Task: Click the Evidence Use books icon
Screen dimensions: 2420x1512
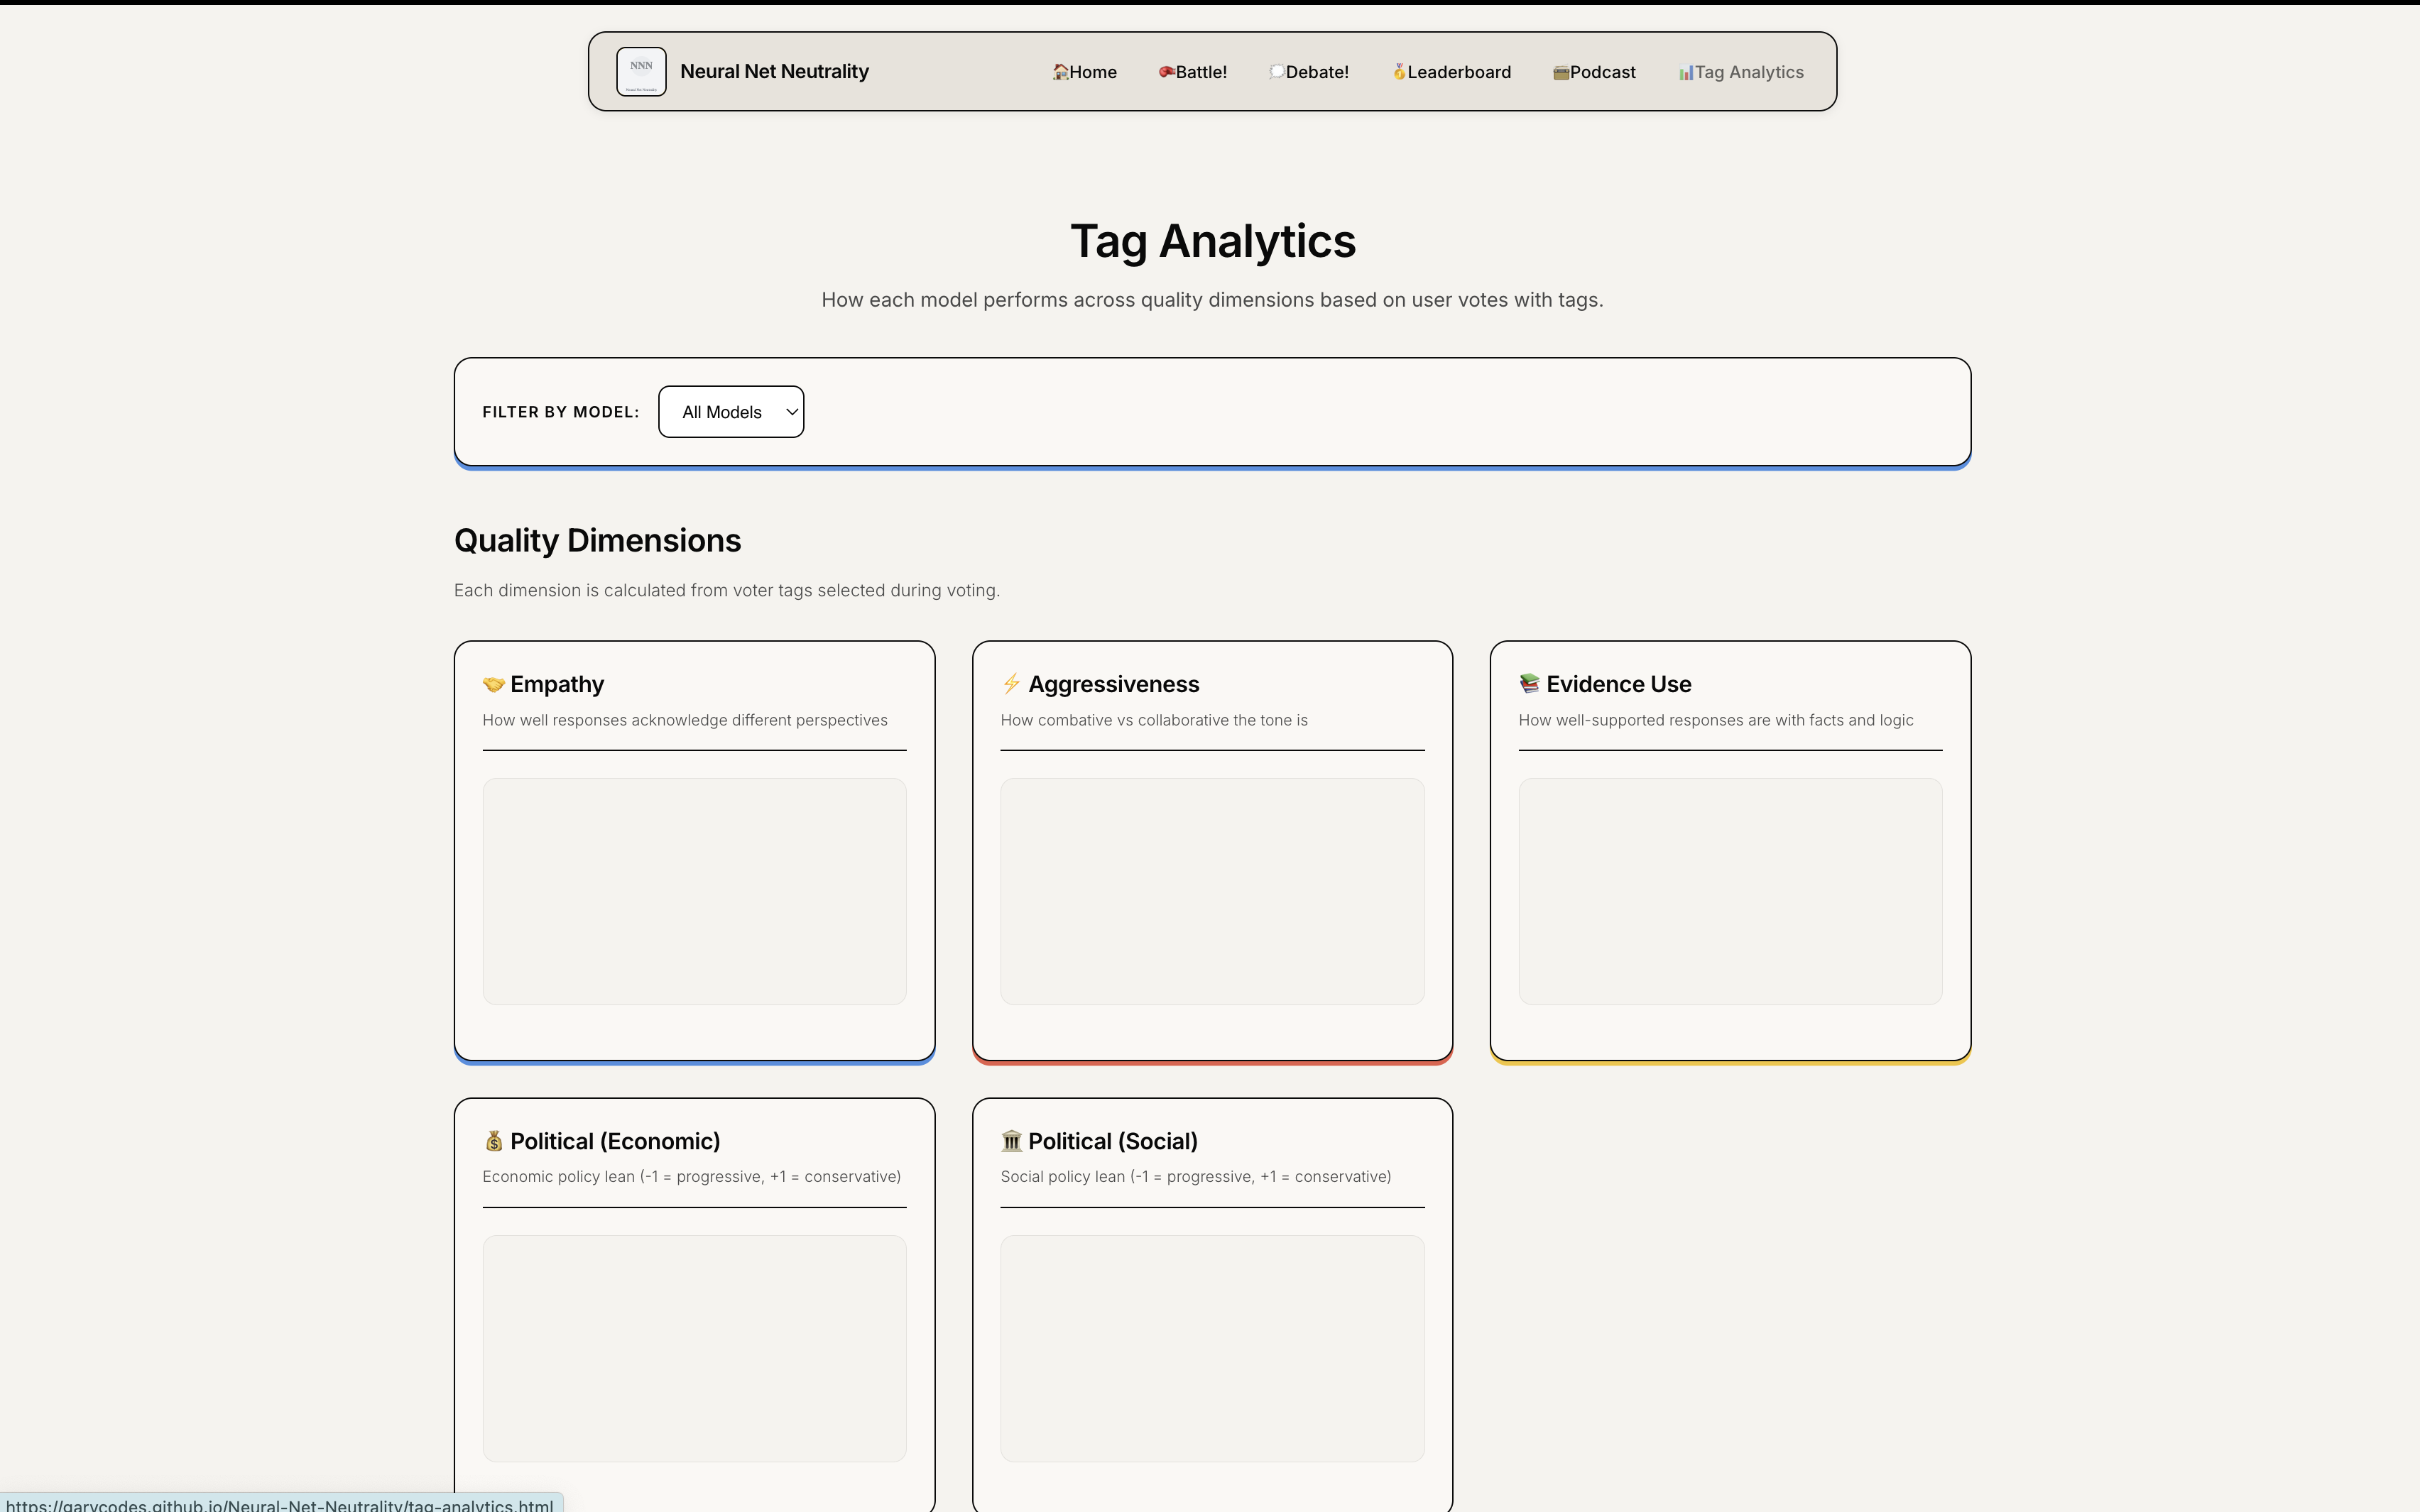Action: tap(1529, 684)
